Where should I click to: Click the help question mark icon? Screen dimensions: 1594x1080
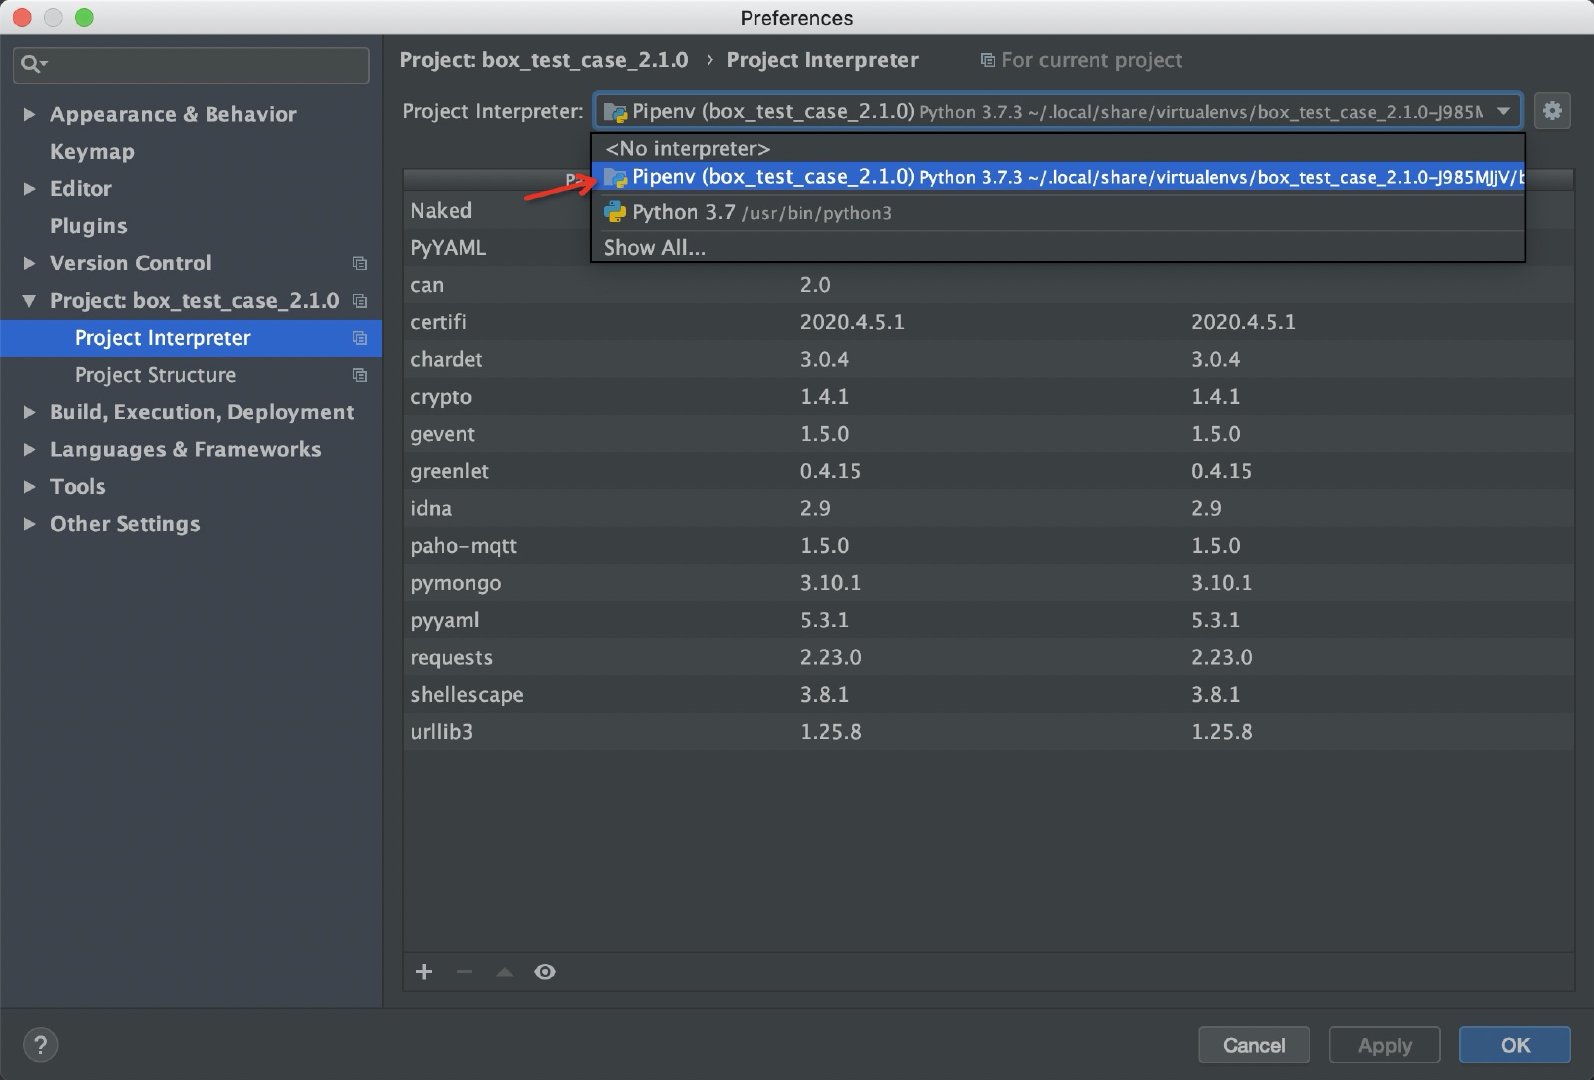pyautogui.click(x=40, y=1045)
